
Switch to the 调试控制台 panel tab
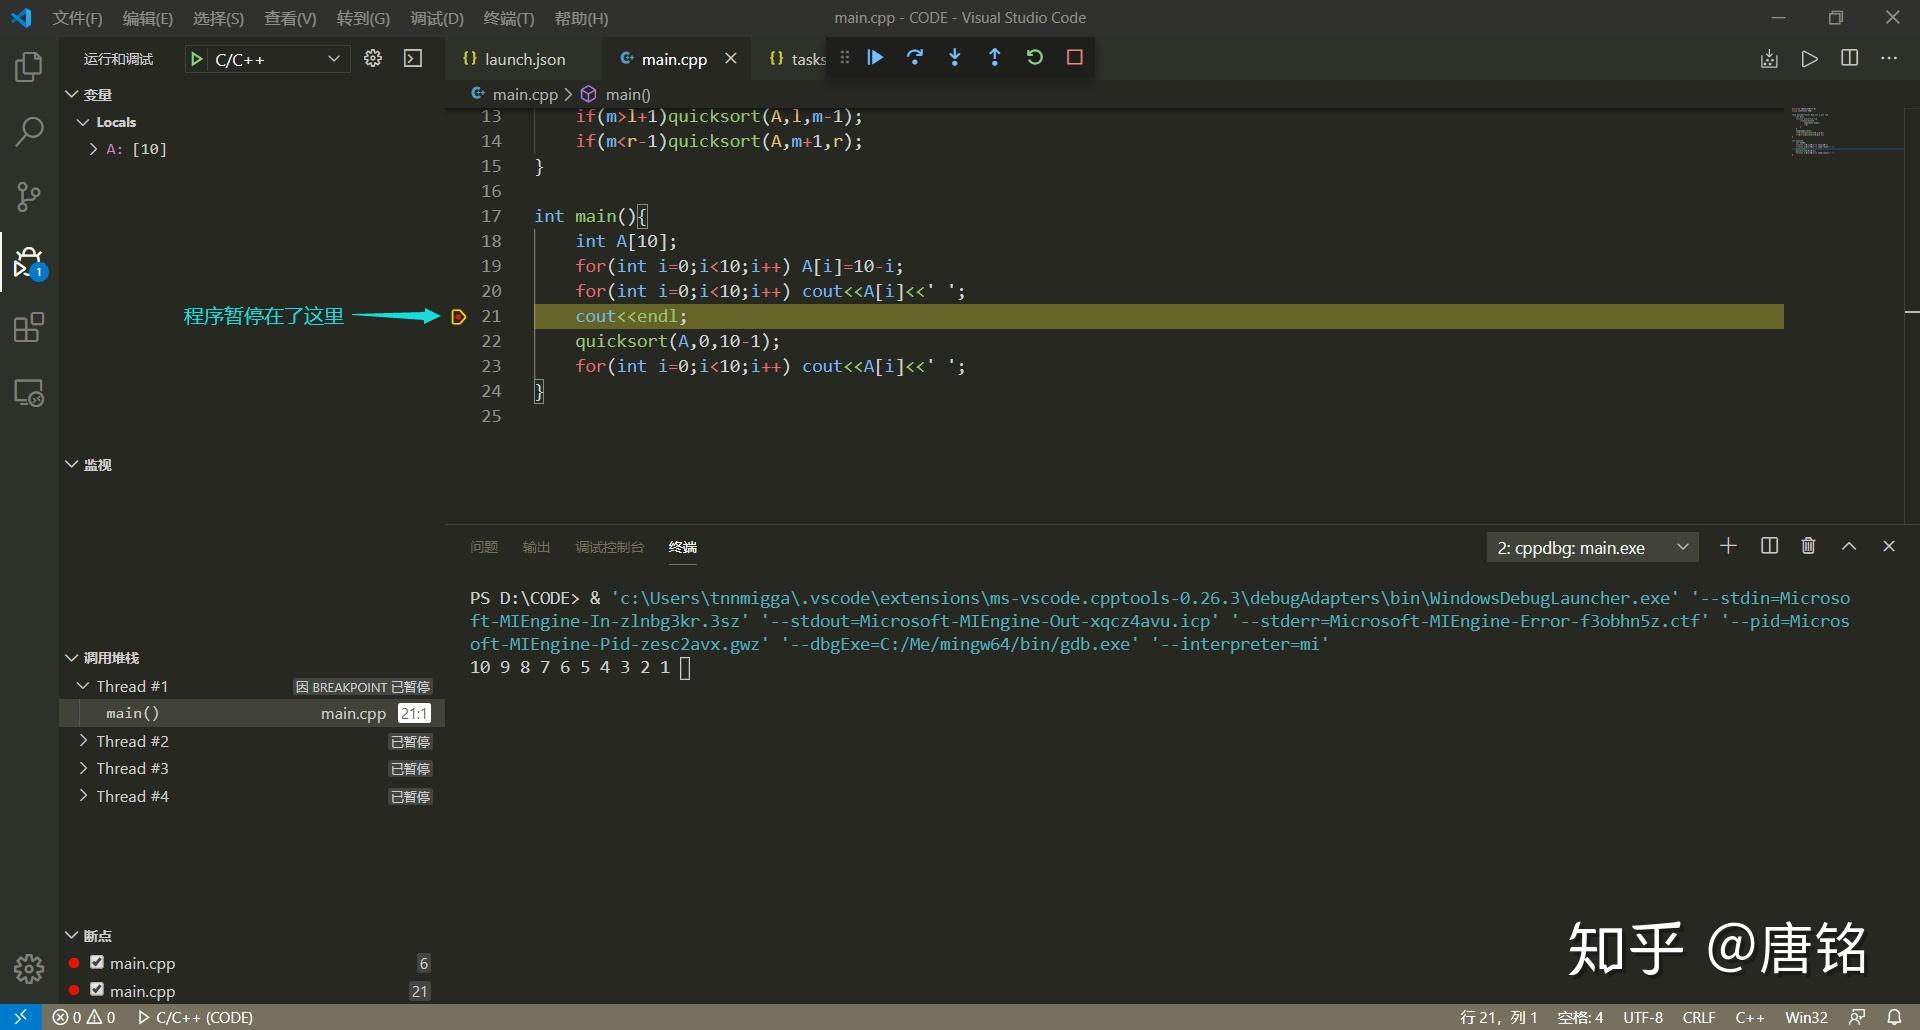pyautogui.click(x=610, y=547)
